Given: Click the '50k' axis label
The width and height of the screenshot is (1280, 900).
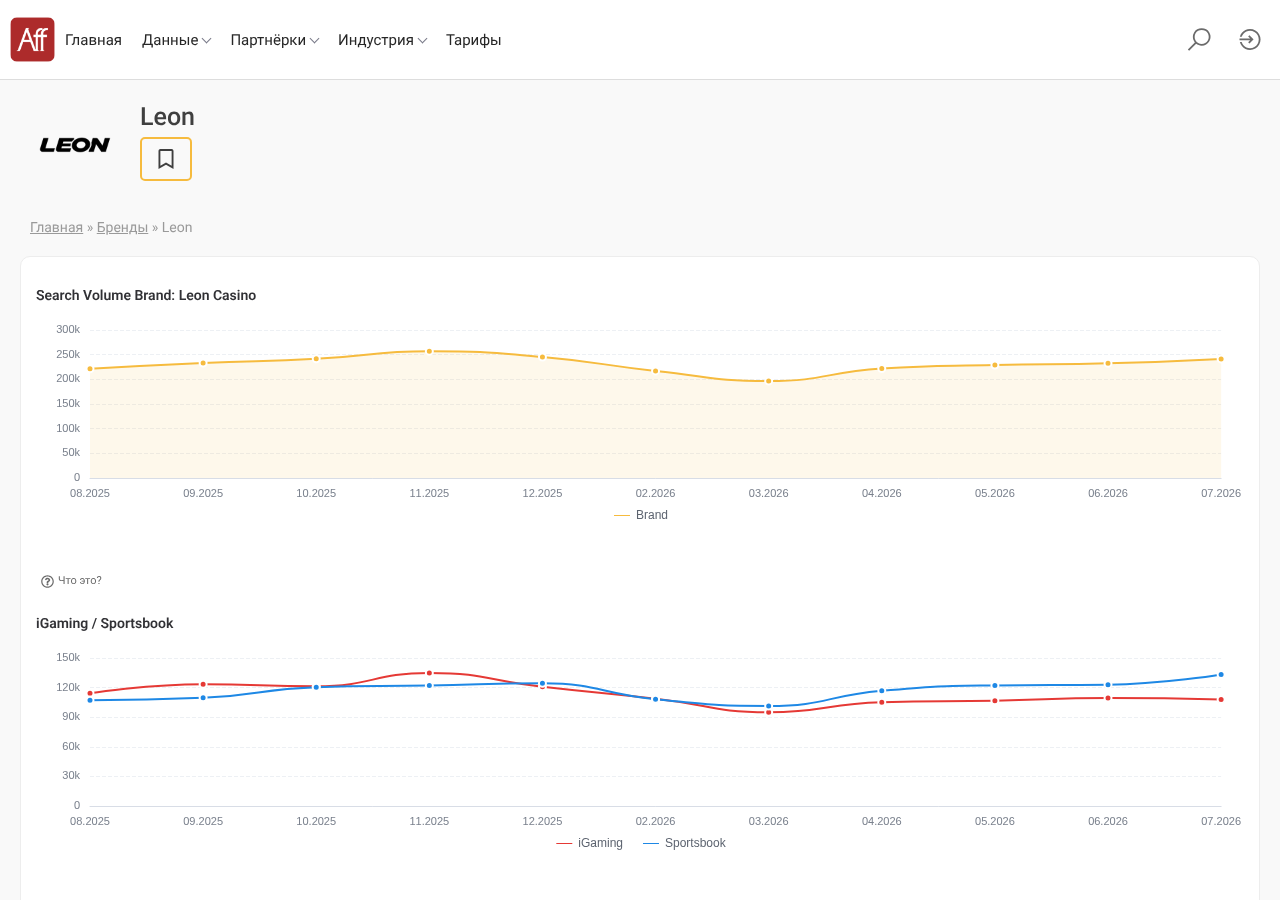Looking at the screenshot, I should tap(71, 452).
